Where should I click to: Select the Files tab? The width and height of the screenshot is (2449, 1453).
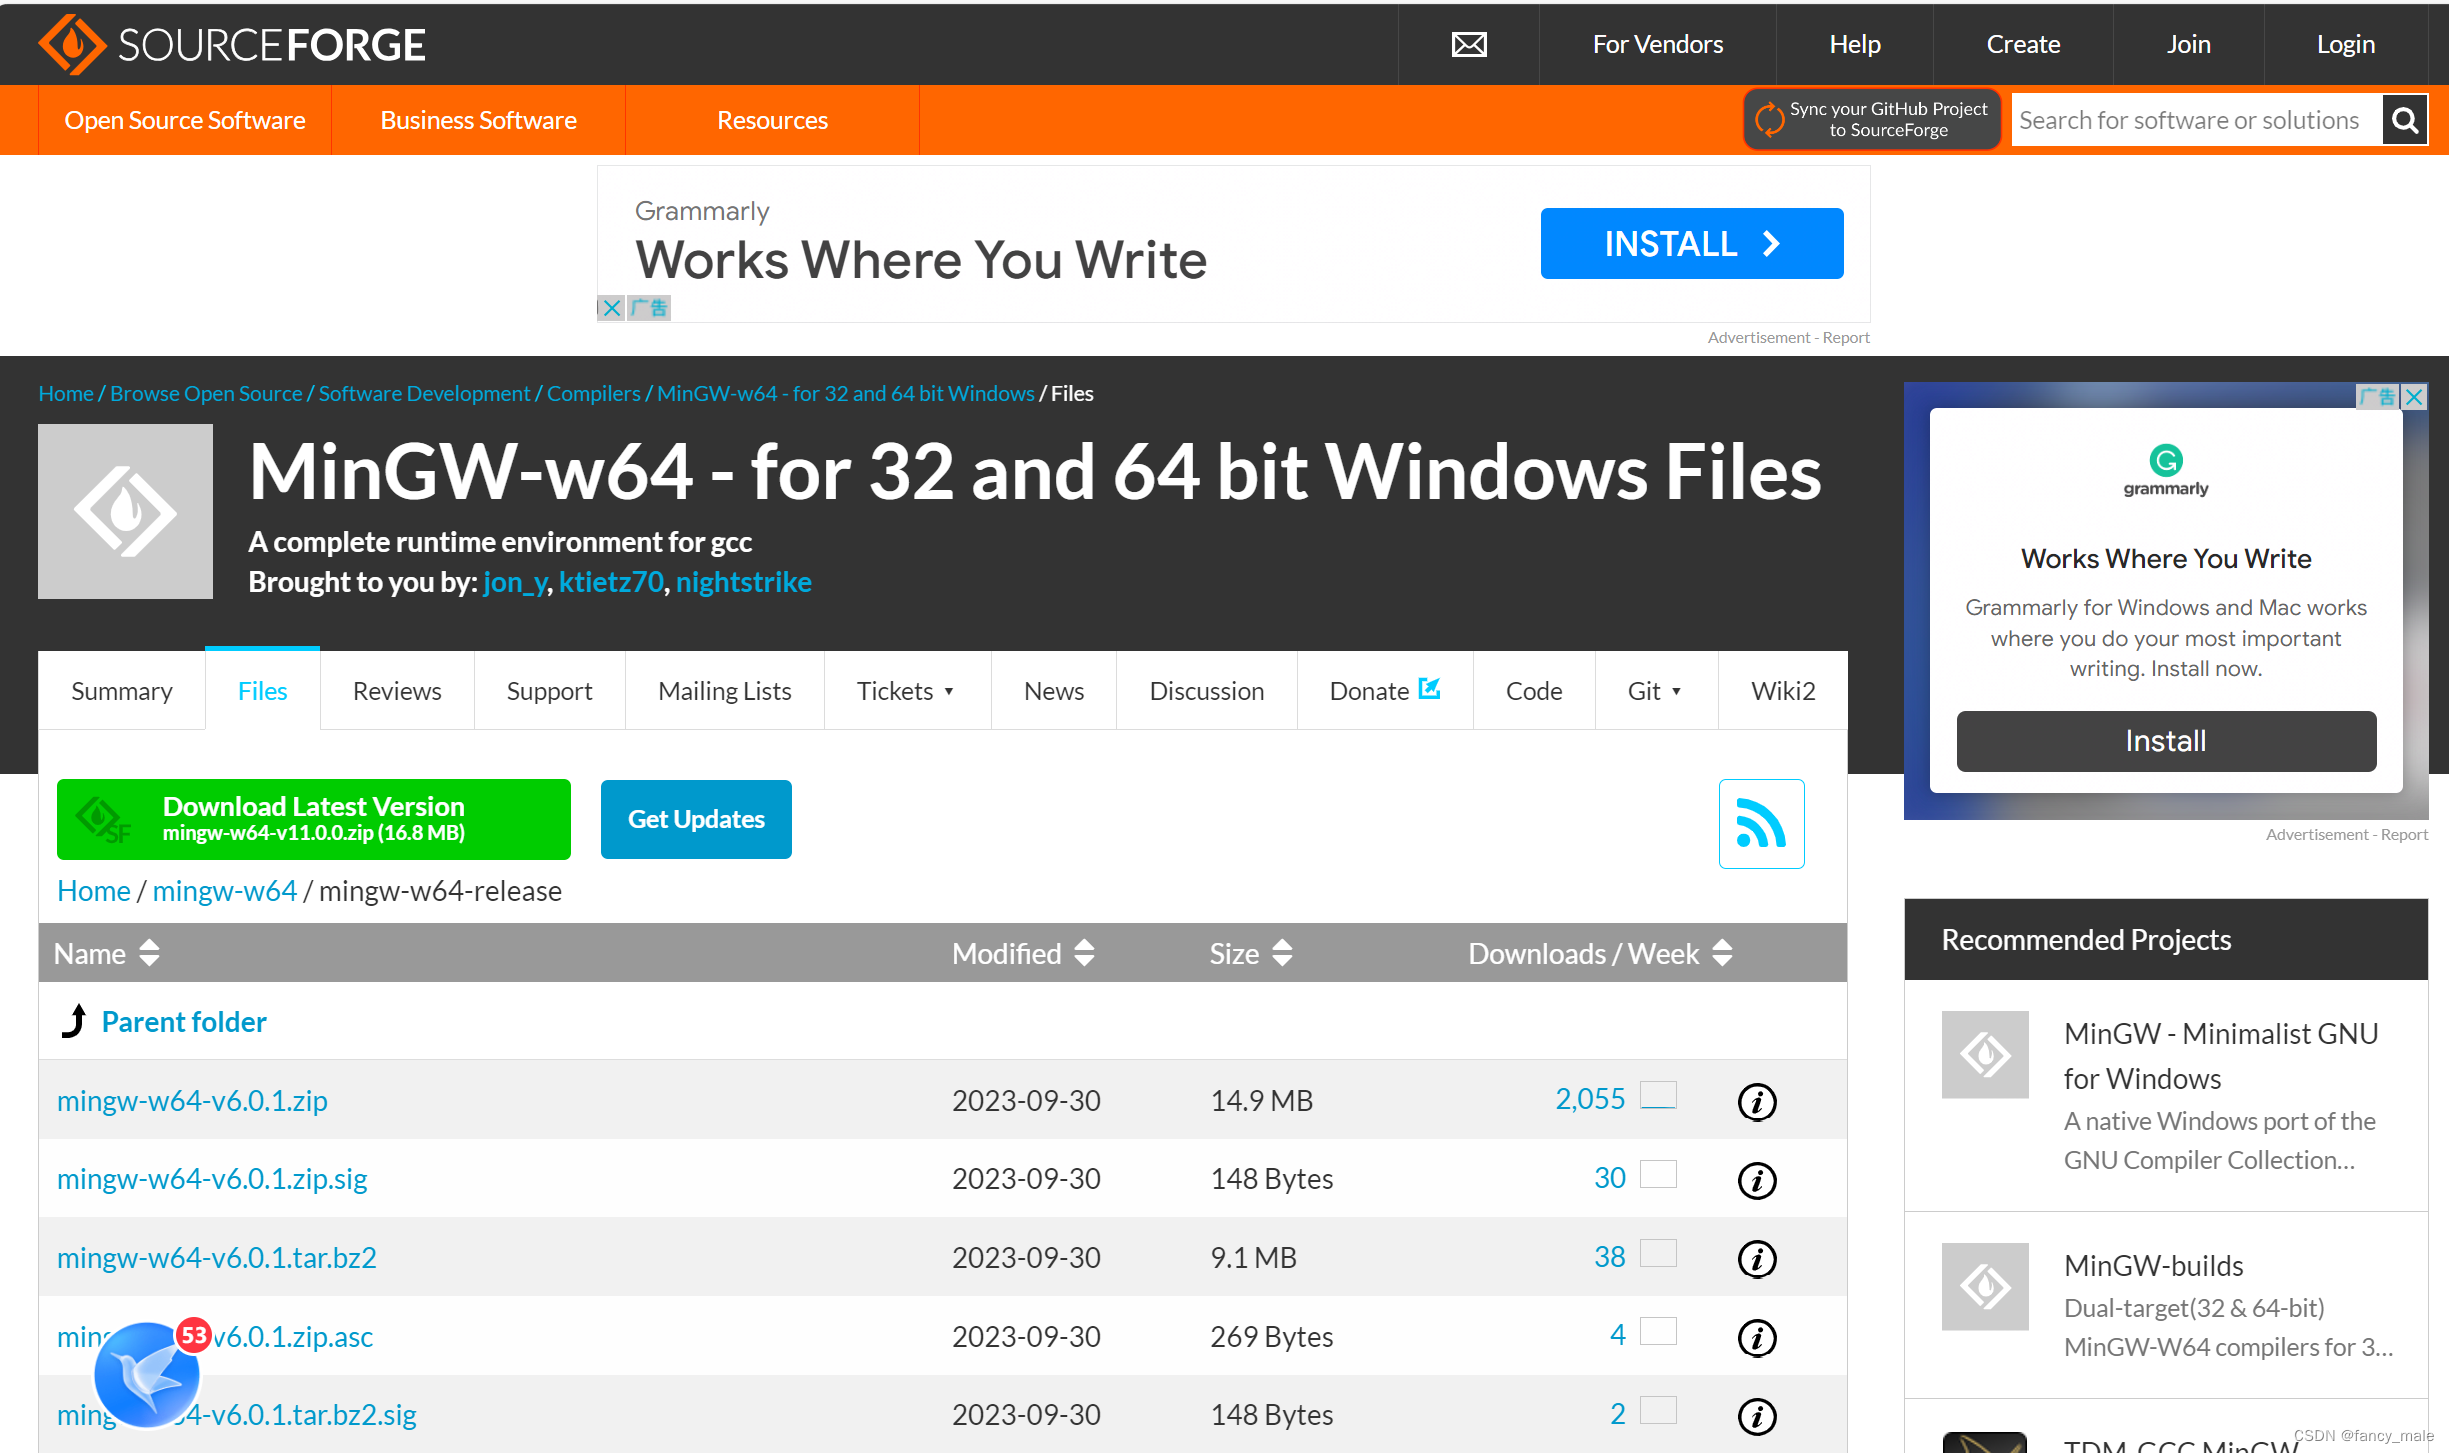[x=262, y=691]
